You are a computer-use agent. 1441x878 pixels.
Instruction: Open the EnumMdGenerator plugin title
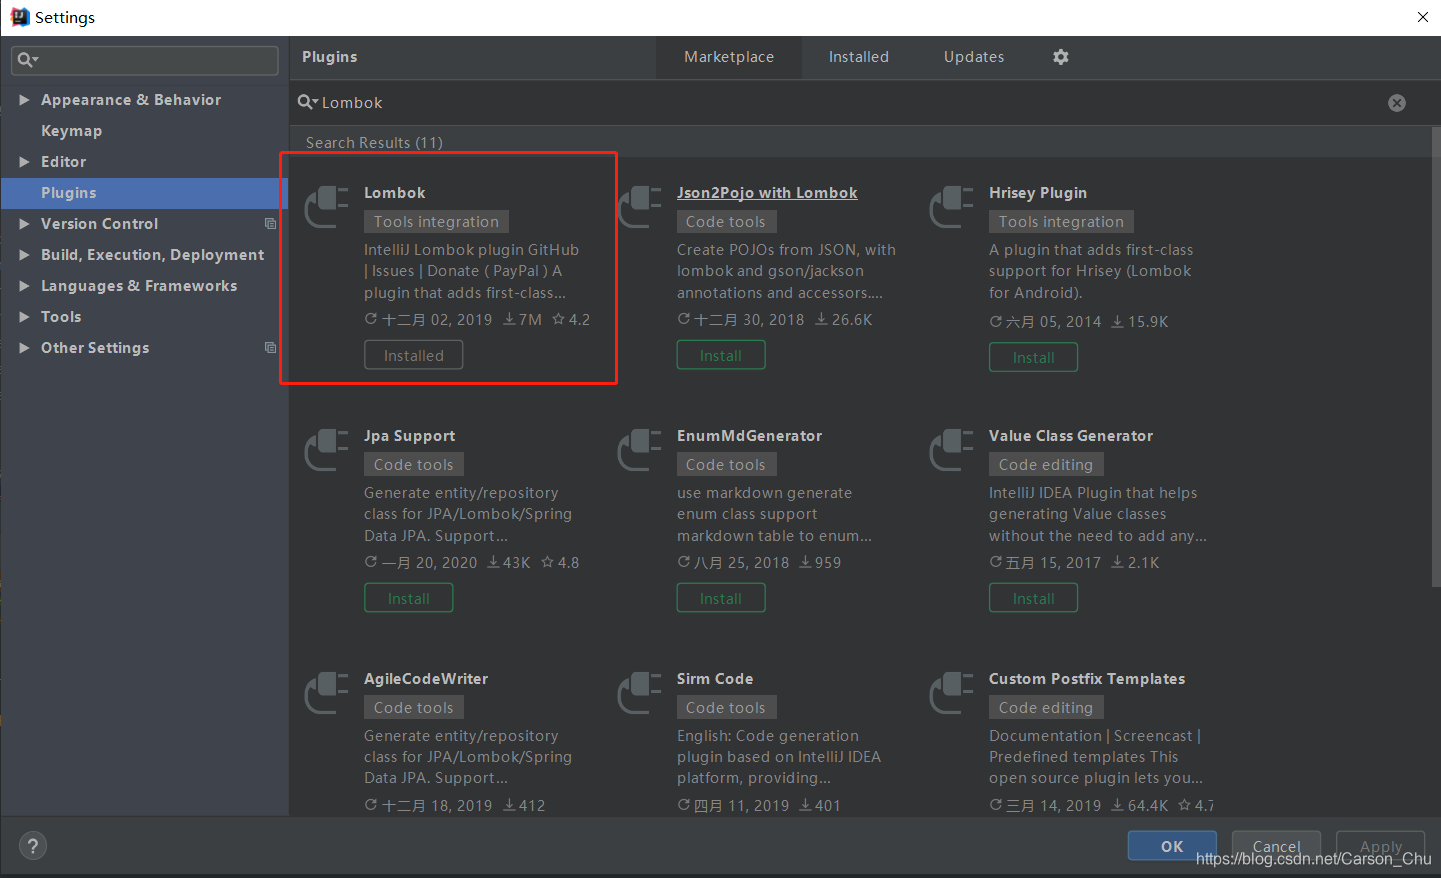(x=750, y=436)
